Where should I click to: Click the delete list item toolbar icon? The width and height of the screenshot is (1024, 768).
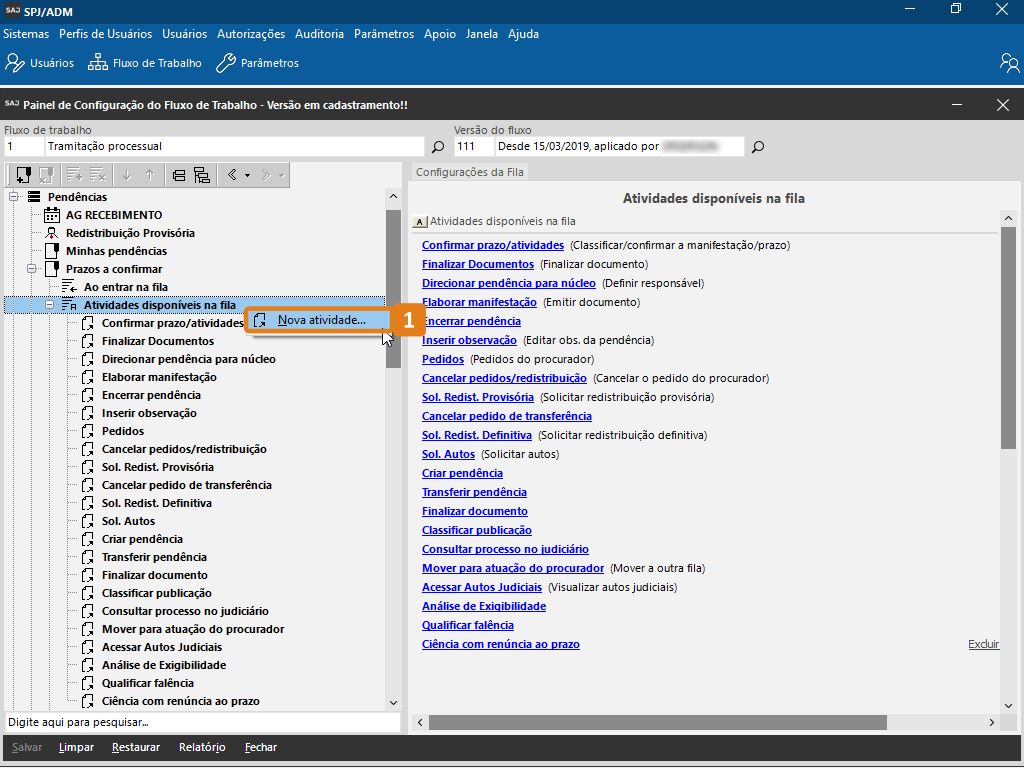tap(98, 175)
